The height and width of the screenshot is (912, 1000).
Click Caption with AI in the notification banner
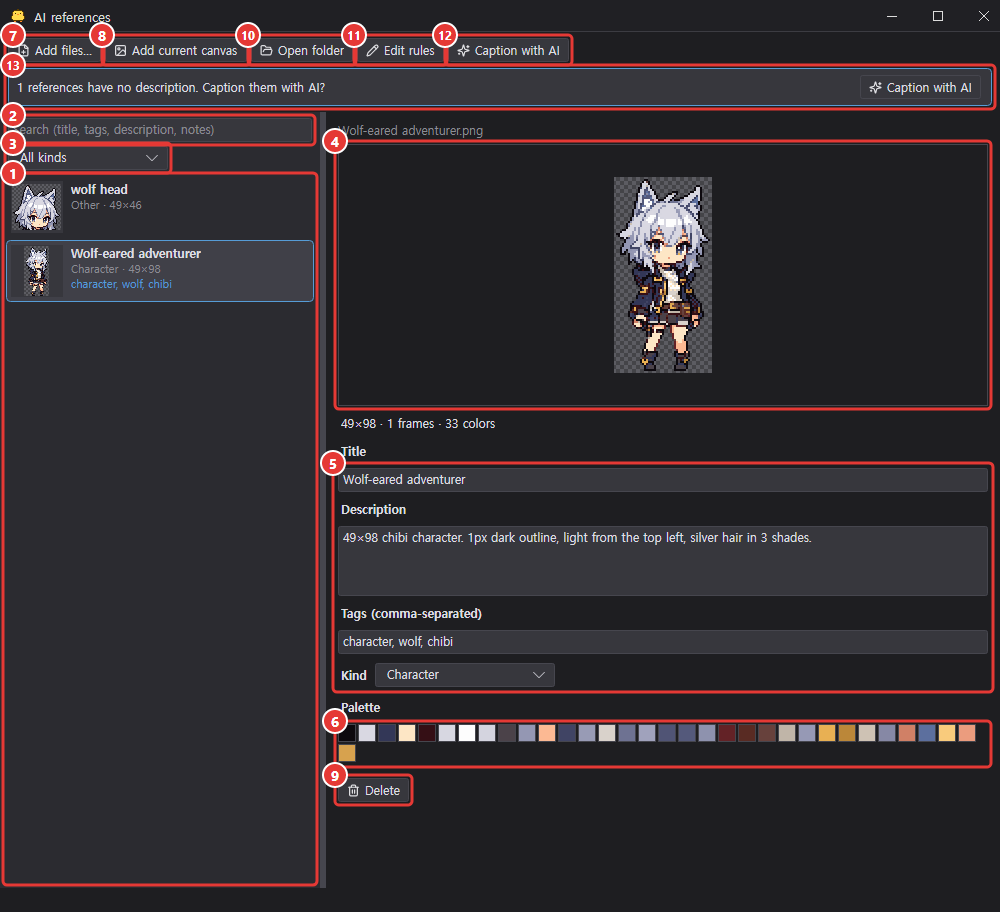pyautogui.click(x=921, y=87)
